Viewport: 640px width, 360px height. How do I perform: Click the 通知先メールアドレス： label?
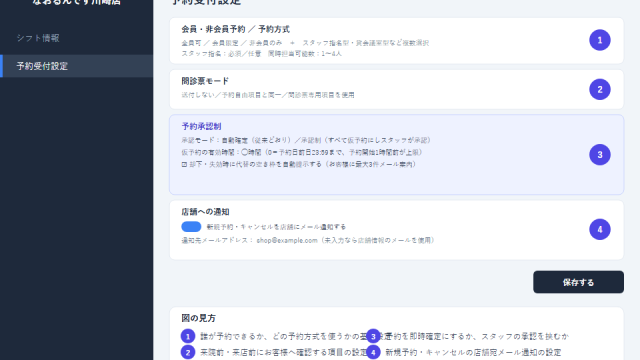coord(217,240)
